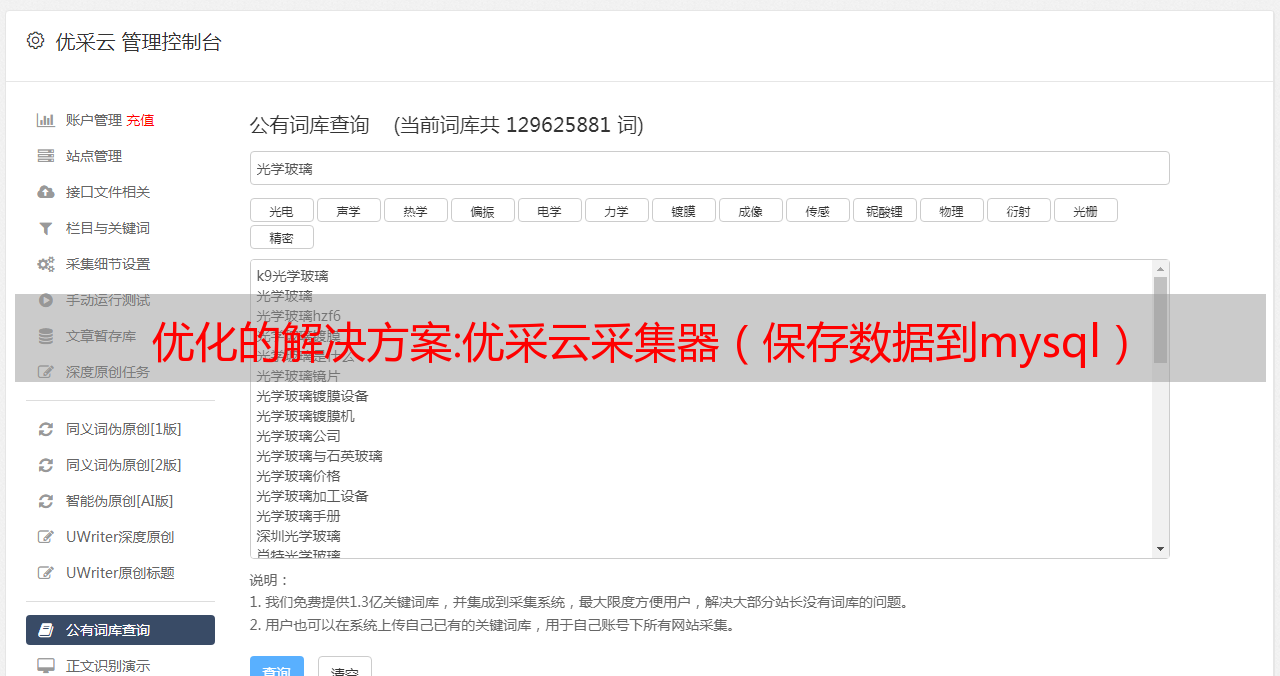Click the k9光学玻璃 result row
The image size is (1280, 676).
(x=702, y=276)
